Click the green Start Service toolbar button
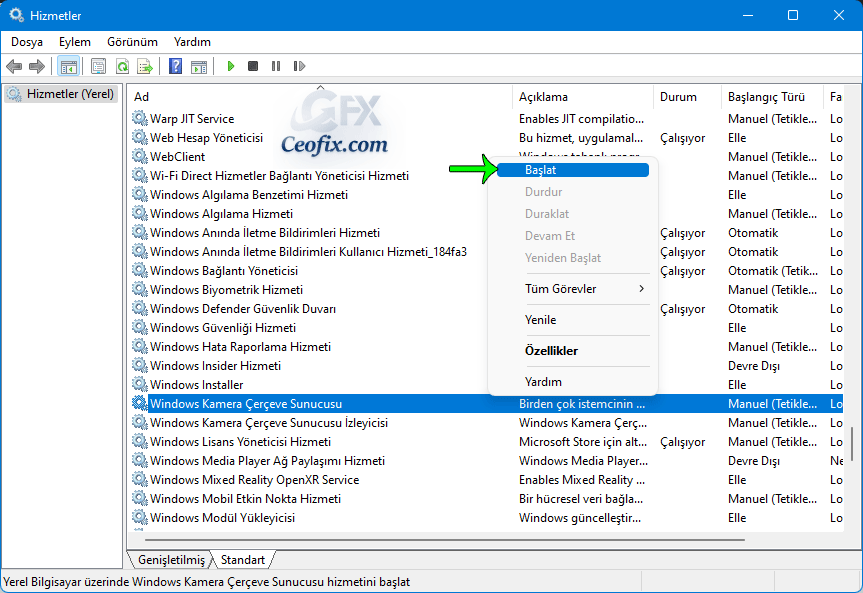This screenshot has width=863, height=593. 231,67
